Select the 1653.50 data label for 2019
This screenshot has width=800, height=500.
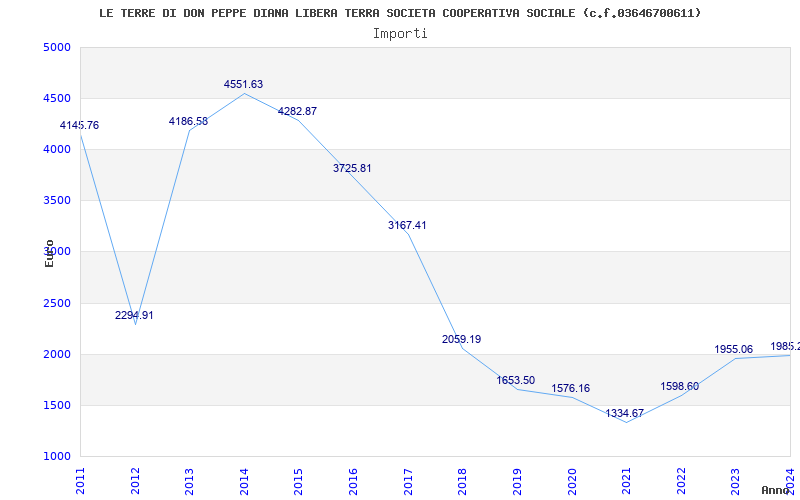coord(516,381)
